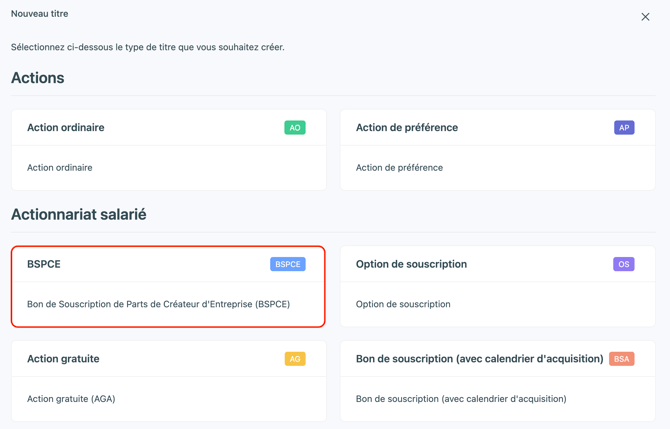Image resolution: width=670 pixels, height=429 pixels.
Task: Click the Bon de Souscription de Parts description
Action: click(x=159, y=304)
